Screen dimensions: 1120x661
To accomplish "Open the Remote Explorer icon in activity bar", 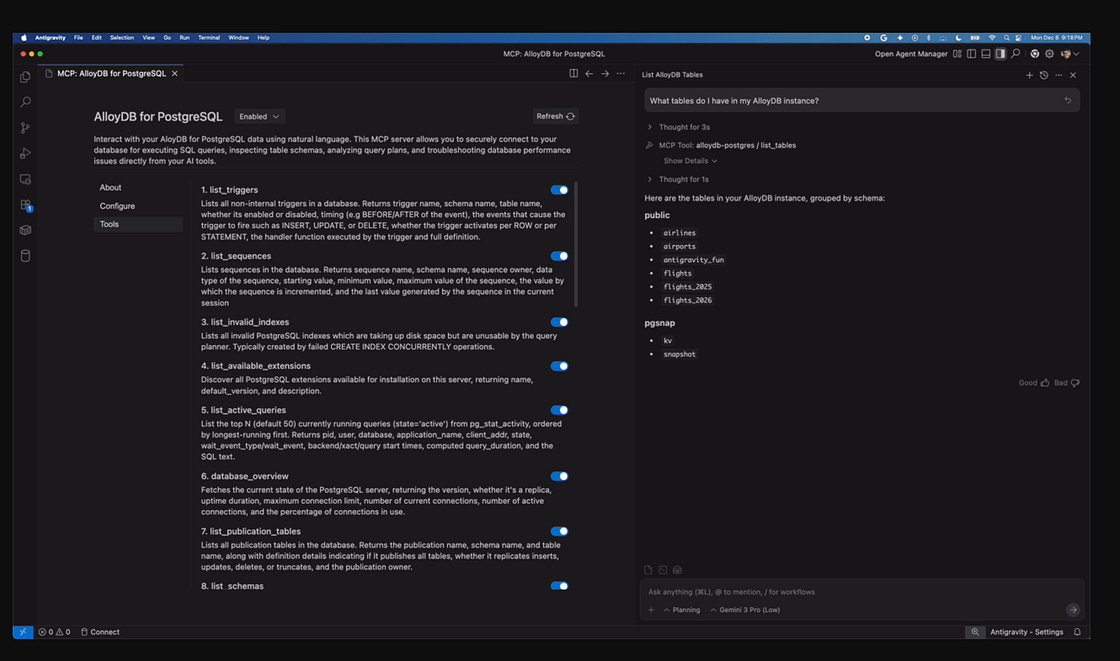I will point(25,179).
